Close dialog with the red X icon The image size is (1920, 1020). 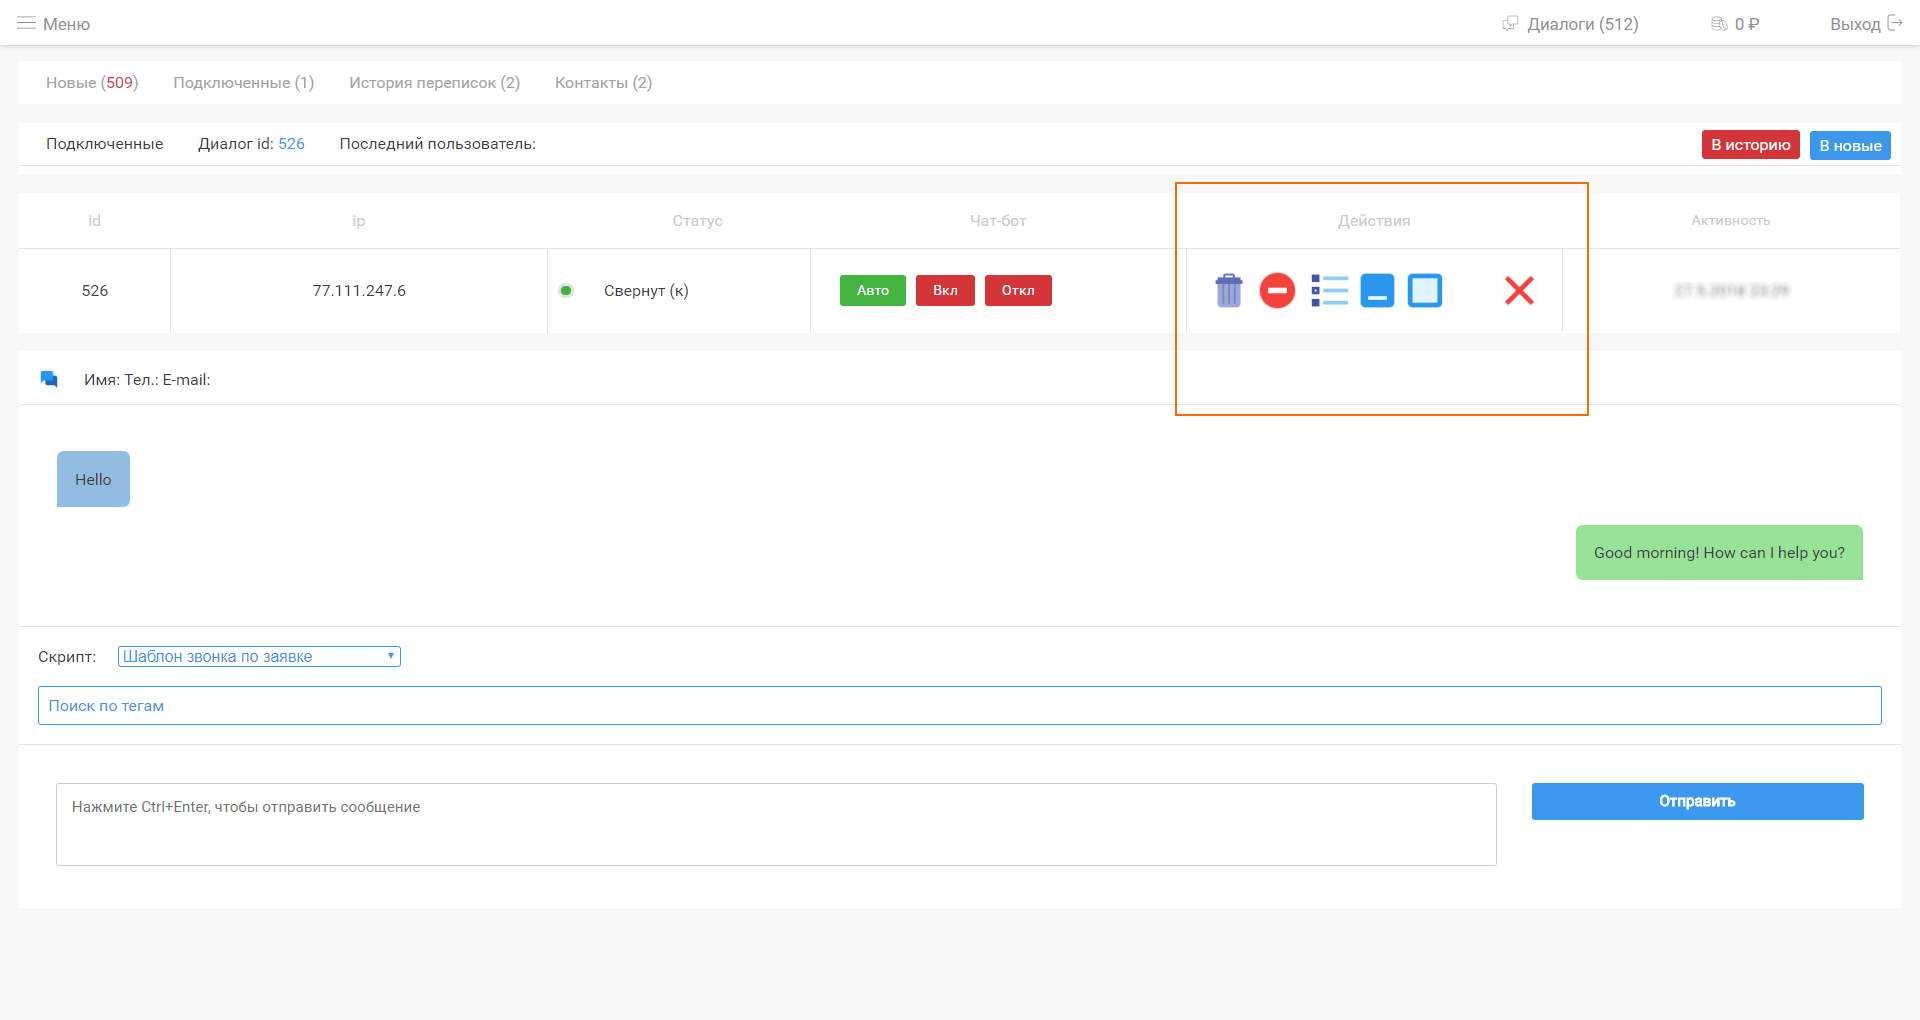[1519, 290]
